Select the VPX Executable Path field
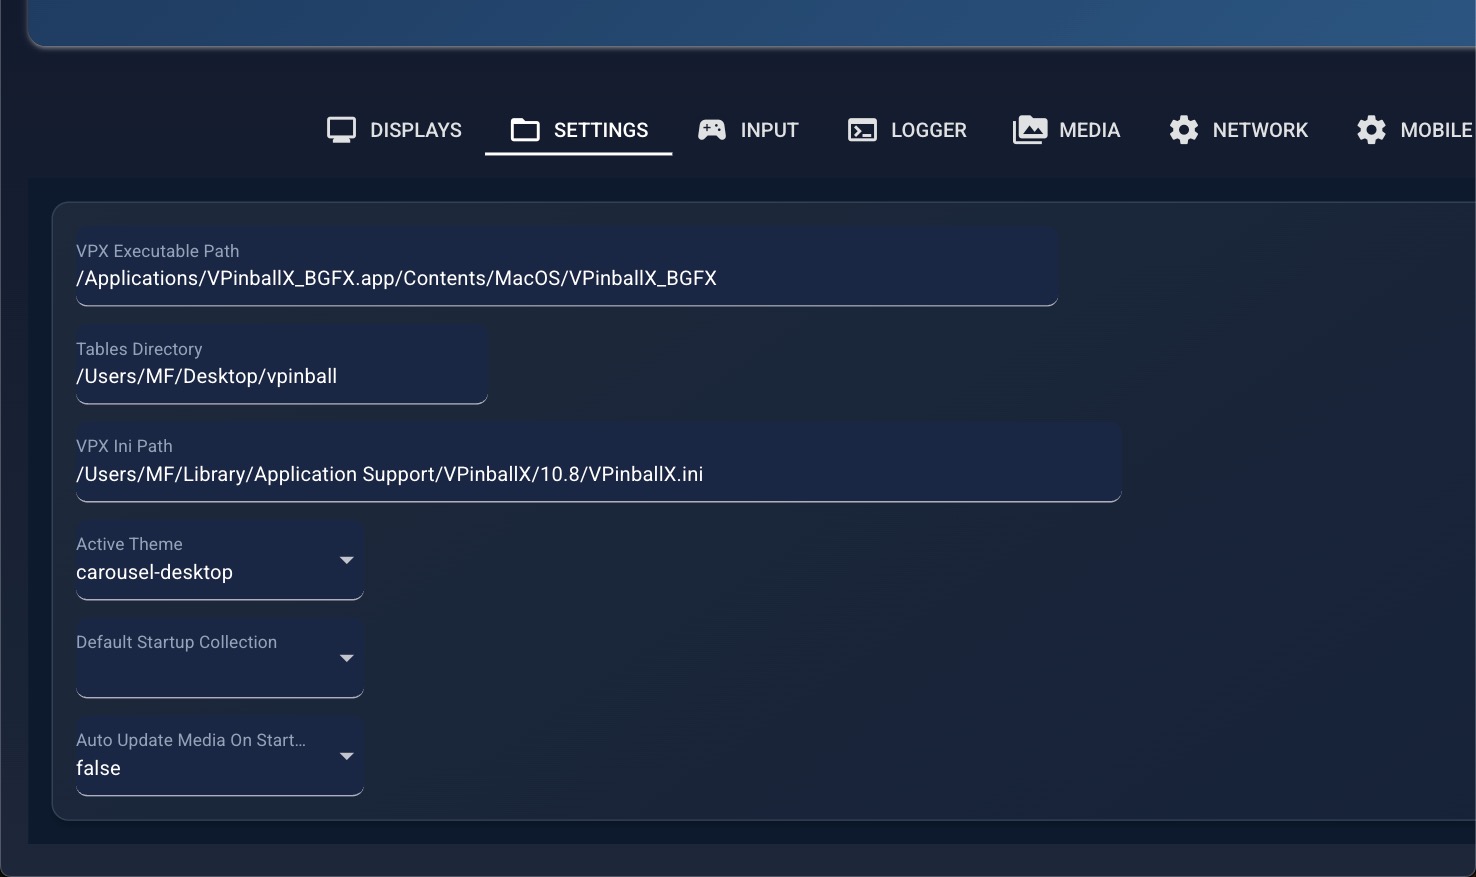1476x877 pixels. (566, 278)
